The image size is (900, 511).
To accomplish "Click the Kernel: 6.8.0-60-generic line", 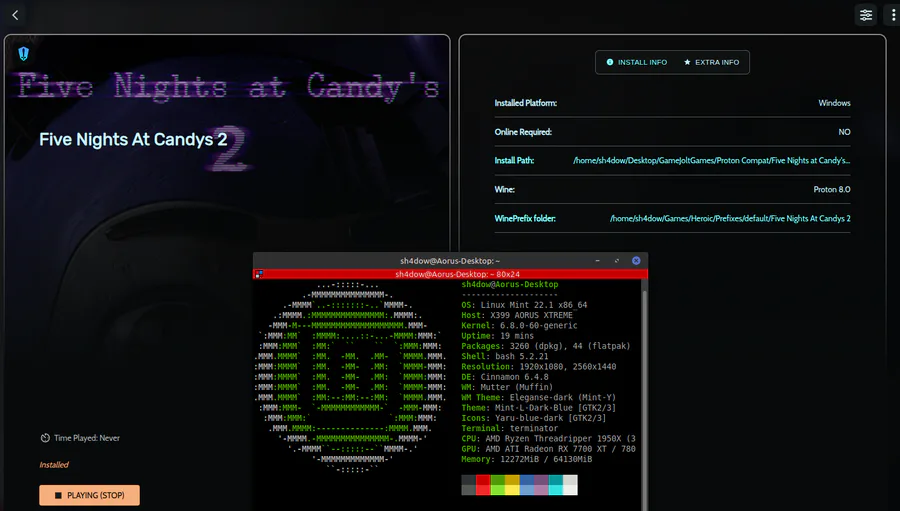I will click(519, 326).
